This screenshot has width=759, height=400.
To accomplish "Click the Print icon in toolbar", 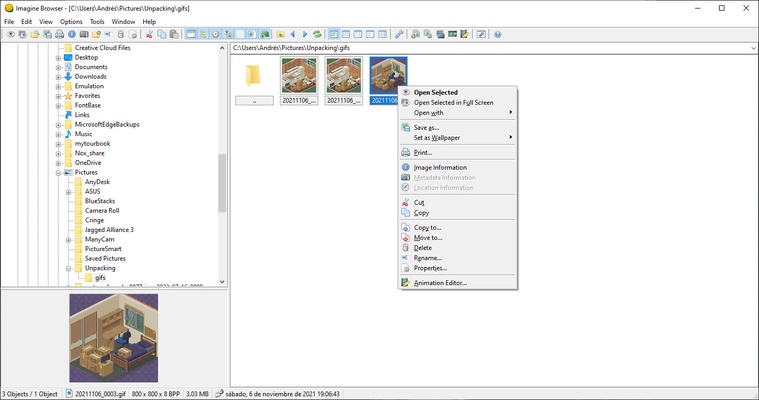I will coord(59,34).
